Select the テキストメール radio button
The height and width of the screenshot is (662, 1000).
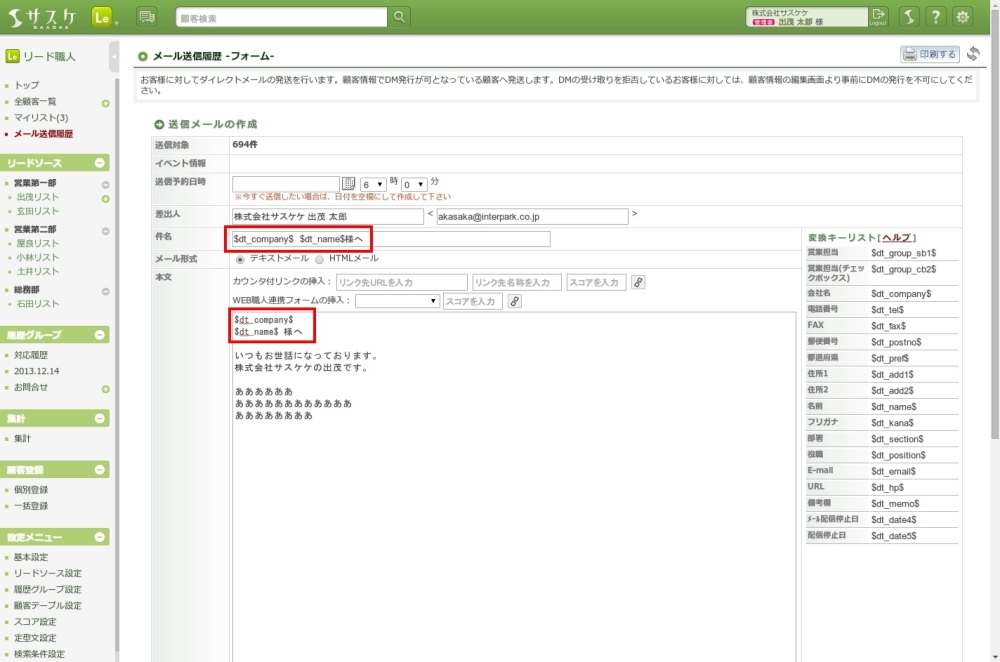pos(240,259)
